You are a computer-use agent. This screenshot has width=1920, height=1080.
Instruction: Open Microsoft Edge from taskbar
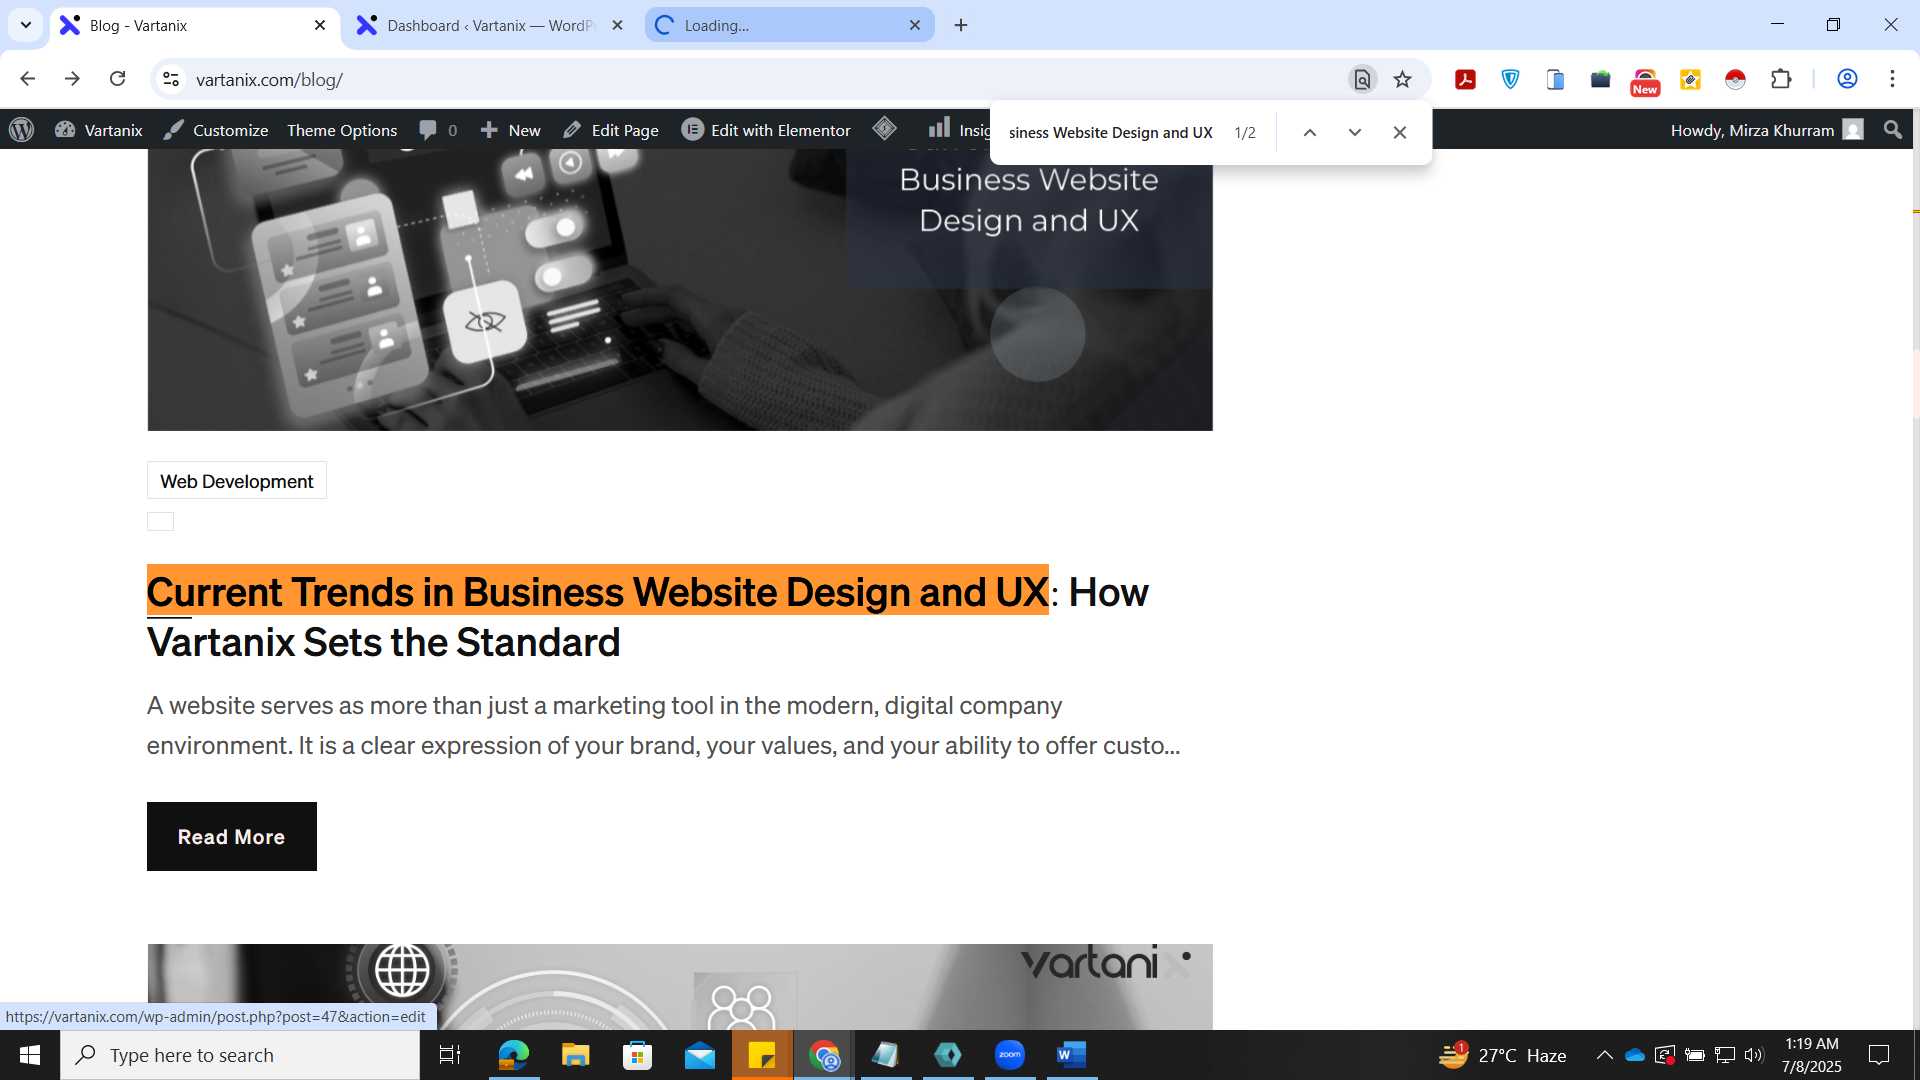click(513, 1055)
